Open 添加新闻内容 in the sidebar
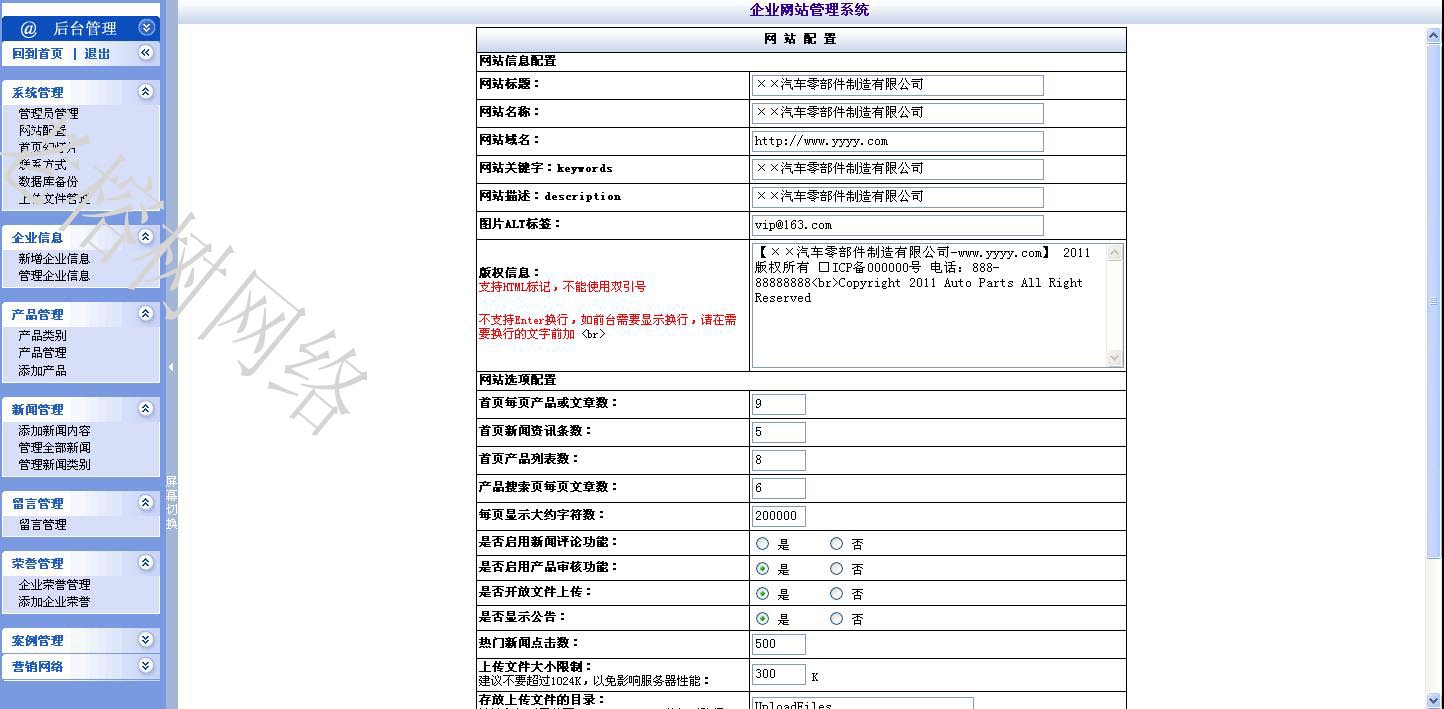This screenshot has width=1444, height=709. (x=54, y=431)
